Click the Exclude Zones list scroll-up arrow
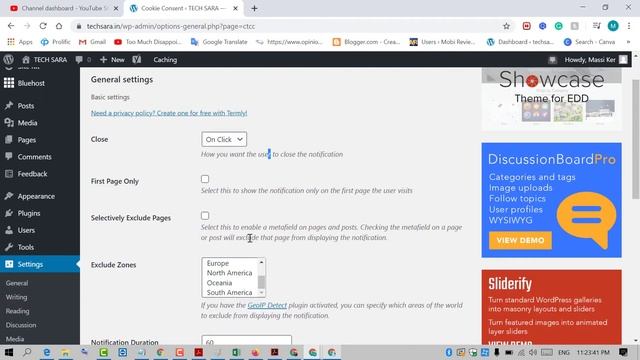640x360 pixels. 262,262
